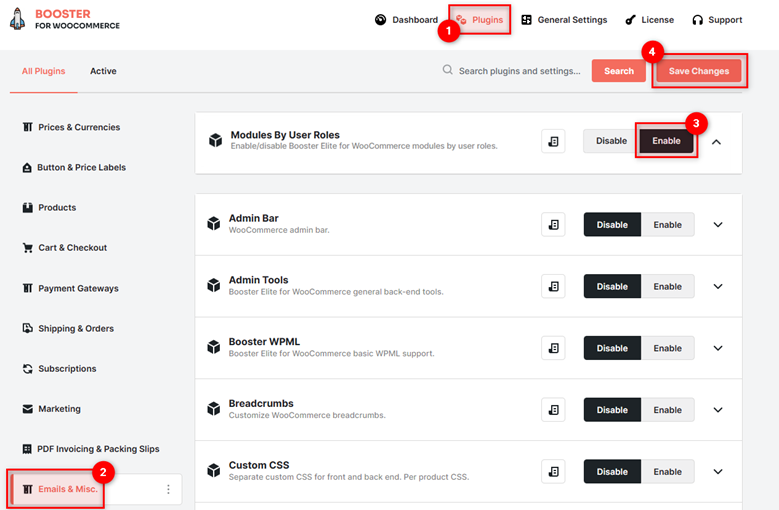Enable the Admin Bar module
The width and height of the screenshot is (779, 510).
[x=667, y=224]
